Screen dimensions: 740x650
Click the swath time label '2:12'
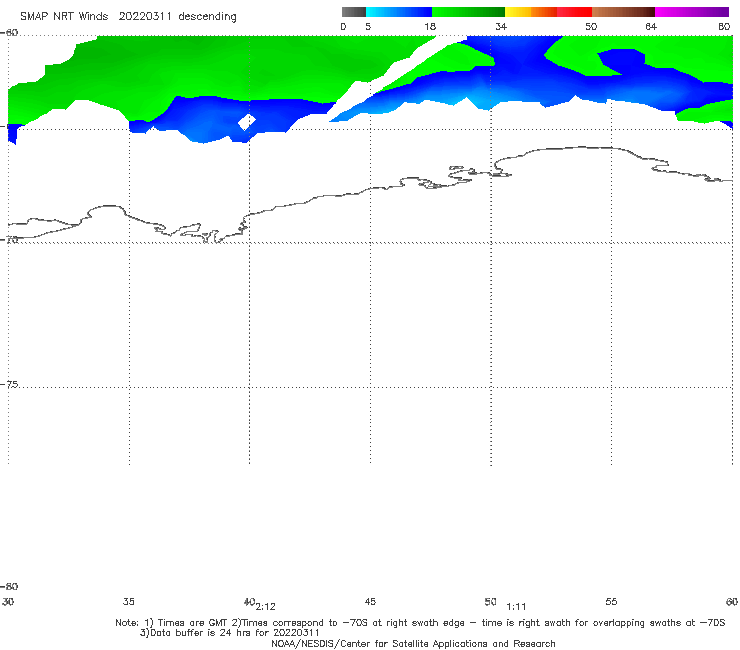[266, 607]
